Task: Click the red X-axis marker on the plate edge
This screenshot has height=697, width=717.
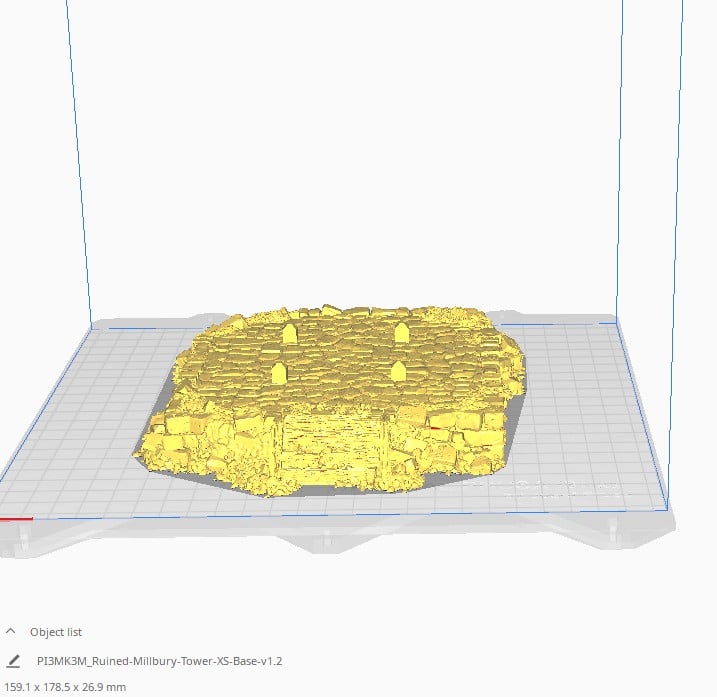Action: [x=15, y=519]
